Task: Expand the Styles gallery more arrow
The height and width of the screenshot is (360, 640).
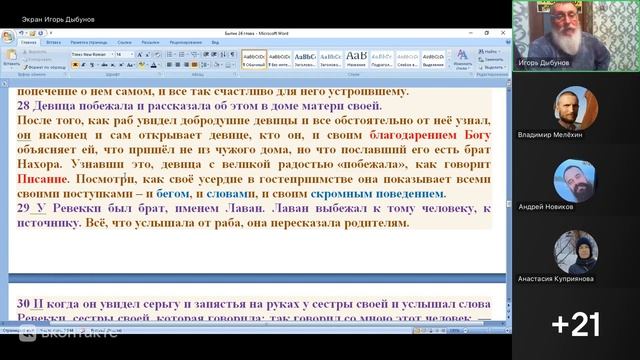Action: coord(449,66)
